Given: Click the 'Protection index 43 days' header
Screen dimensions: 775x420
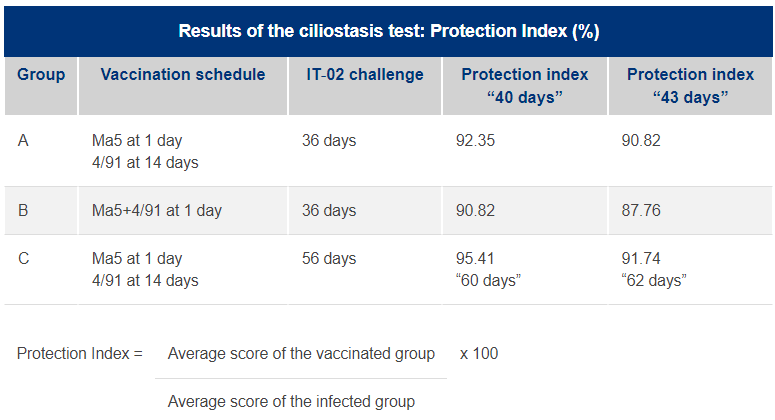Looking at the screenshot, I should (690, 85).
